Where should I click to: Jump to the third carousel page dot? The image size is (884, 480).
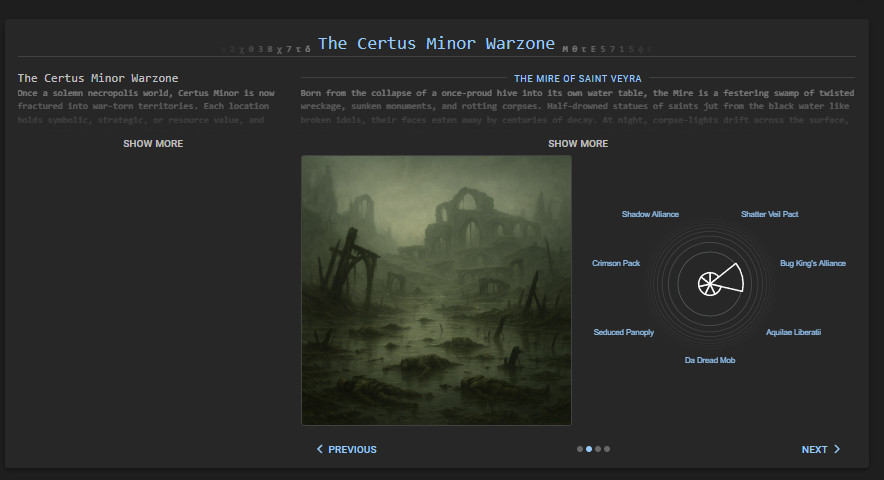tap(598, 449)
